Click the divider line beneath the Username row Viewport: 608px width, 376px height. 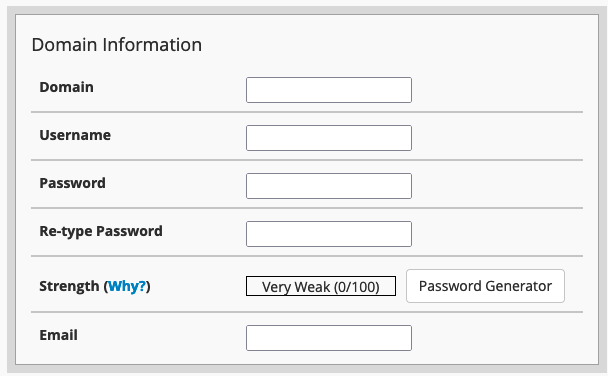pos(307,160)
